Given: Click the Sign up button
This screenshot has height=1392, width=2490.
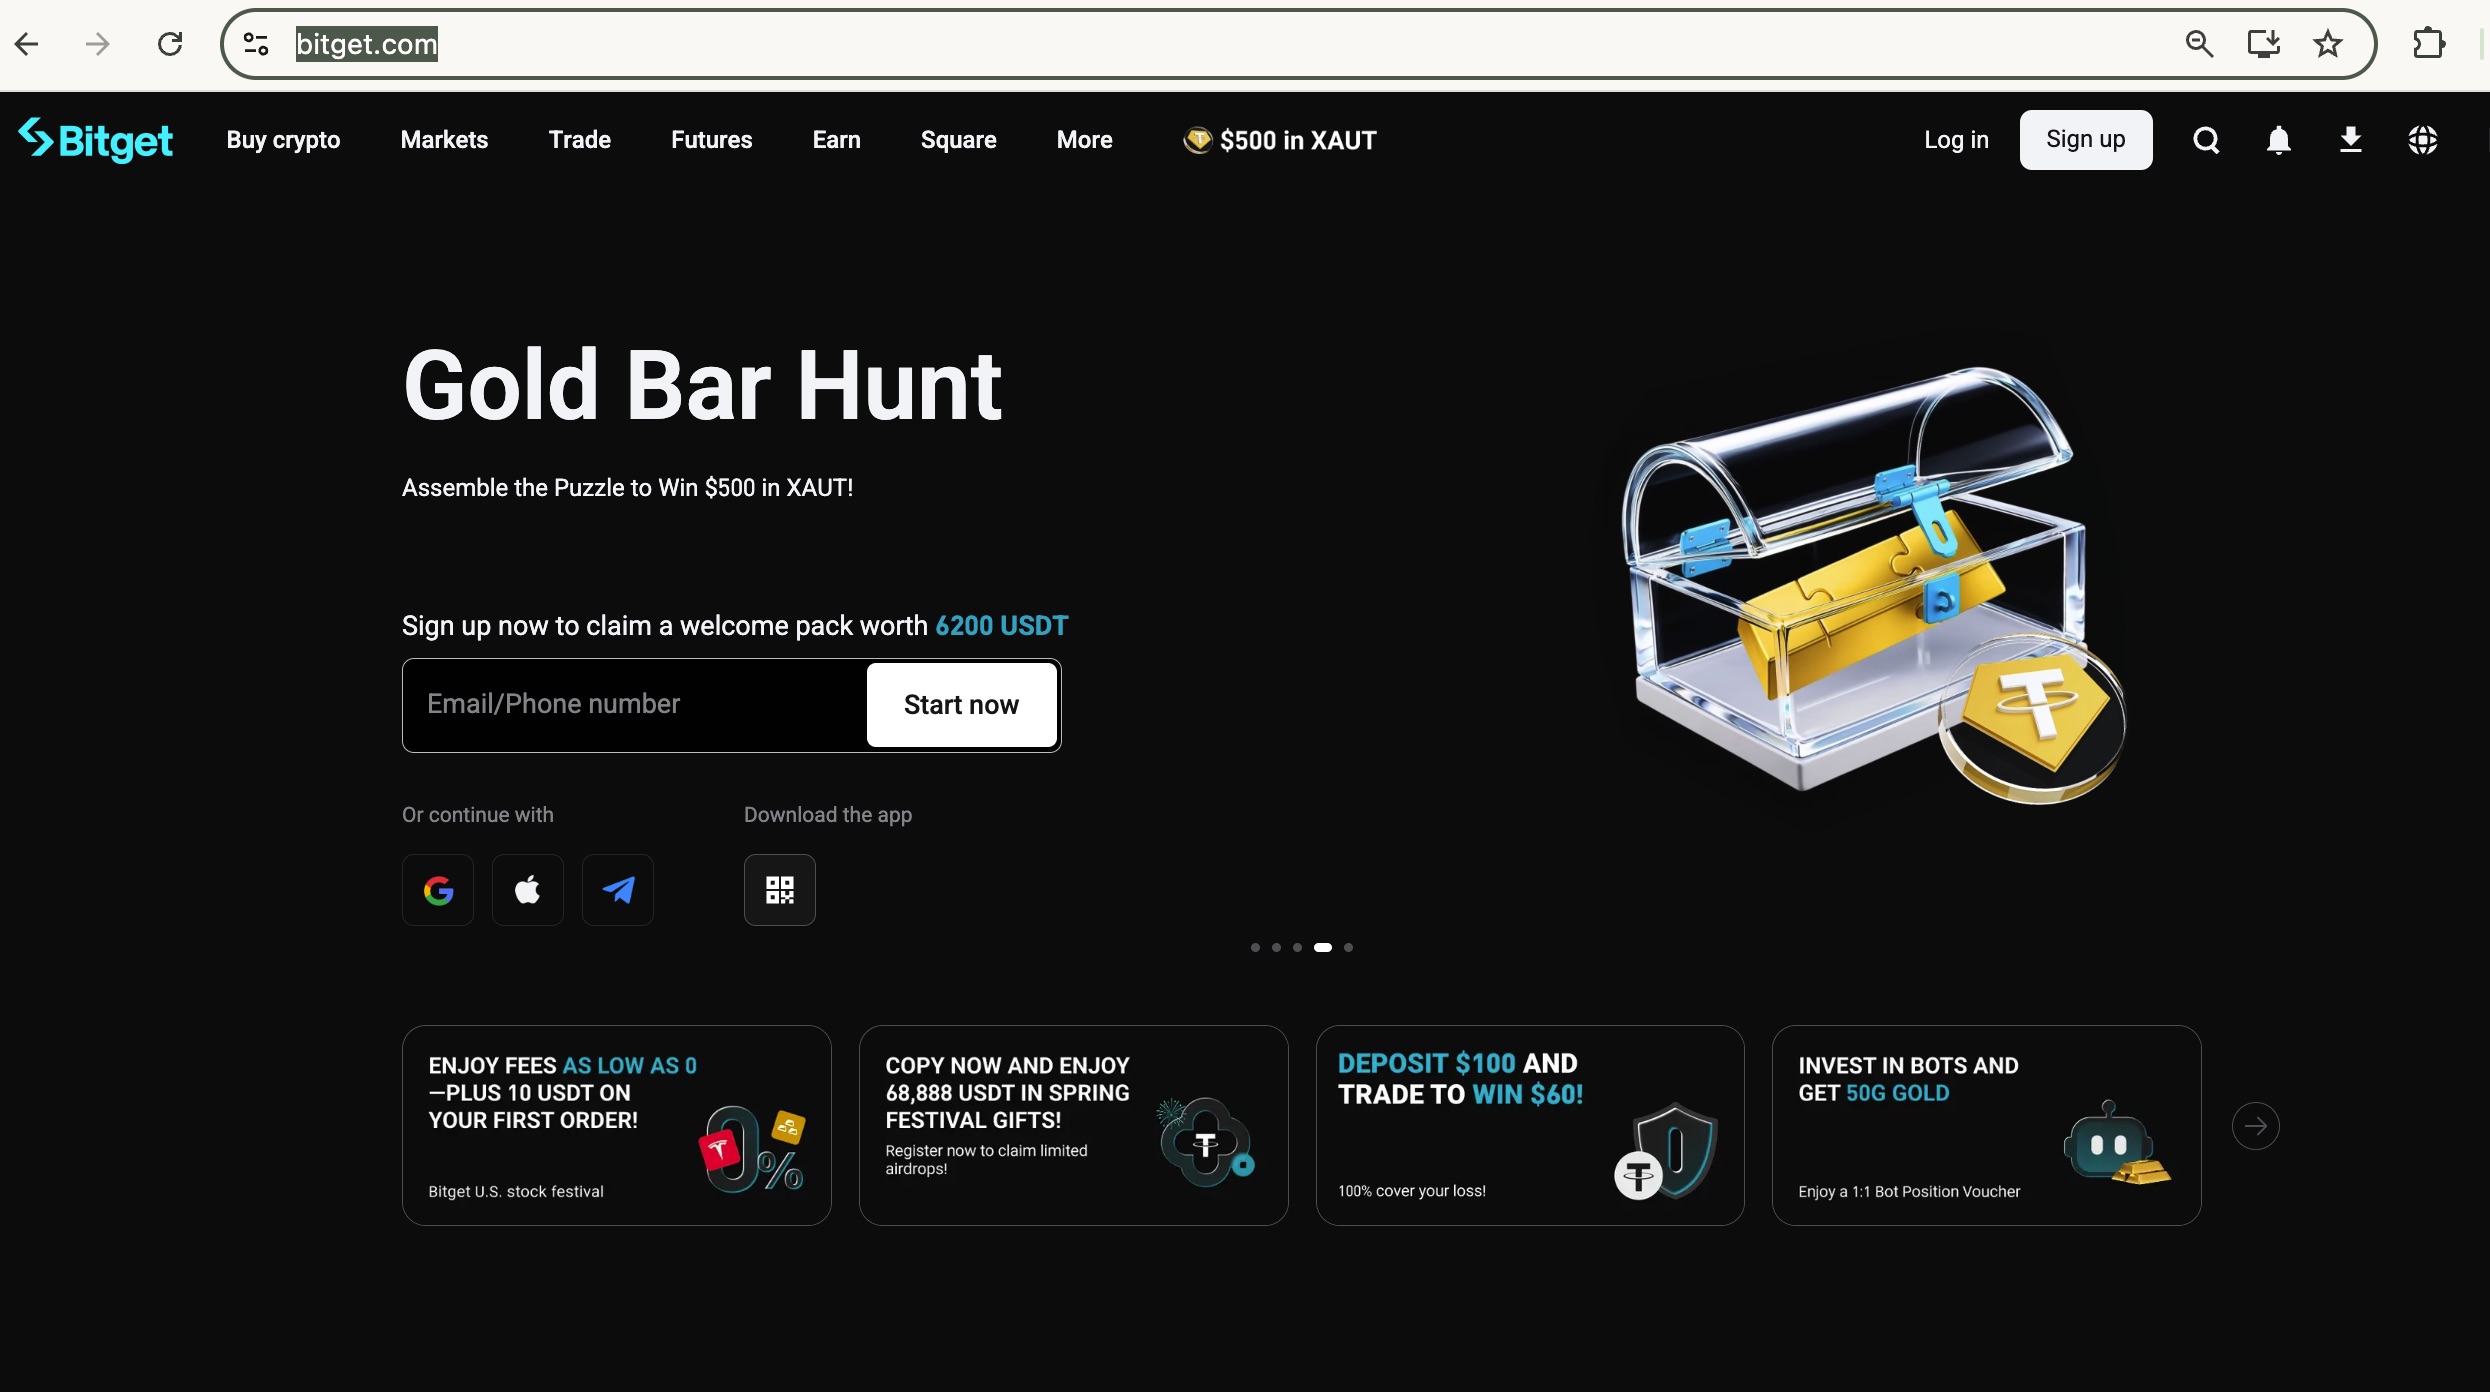Looking at the screenshot, I should (x=2085, y=140).
